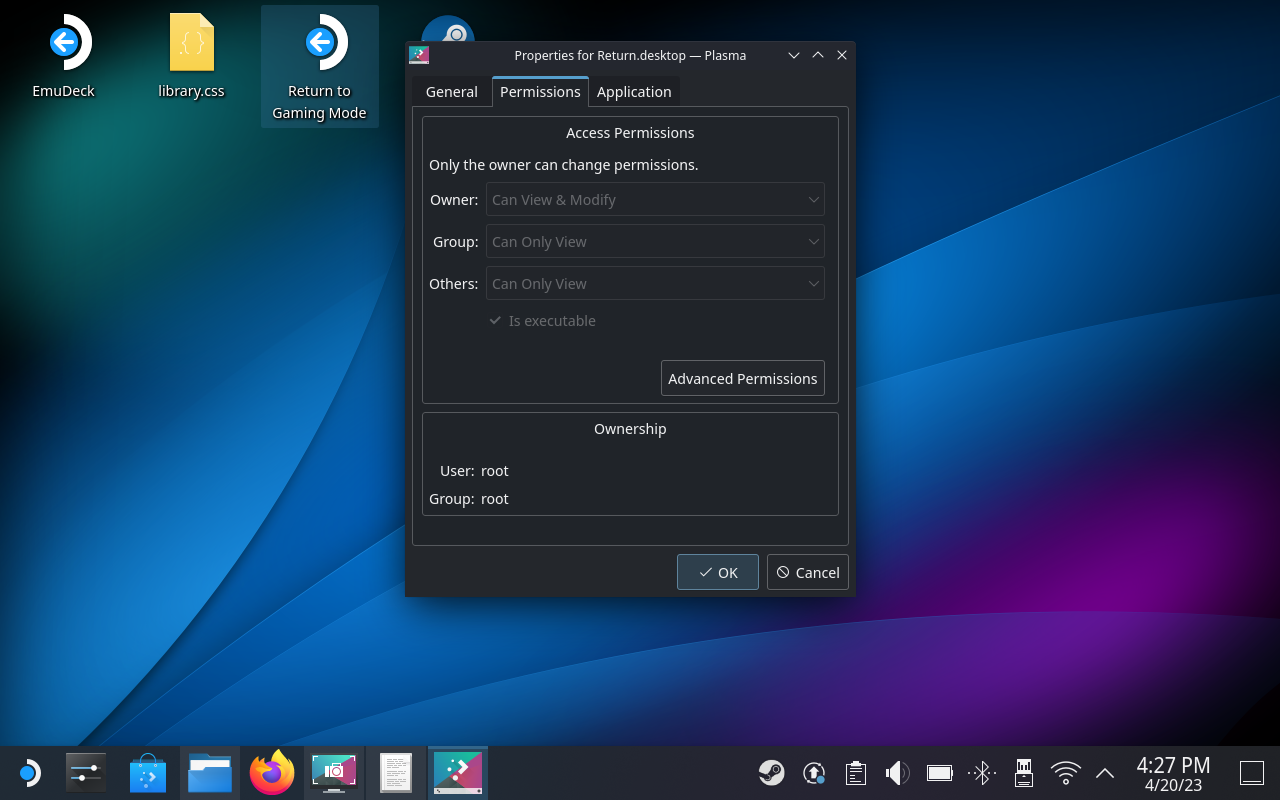The width and height of the screenshot is (1280, 800).
Task: Toggle the Is executable checkbox
Action: point(496,320)
